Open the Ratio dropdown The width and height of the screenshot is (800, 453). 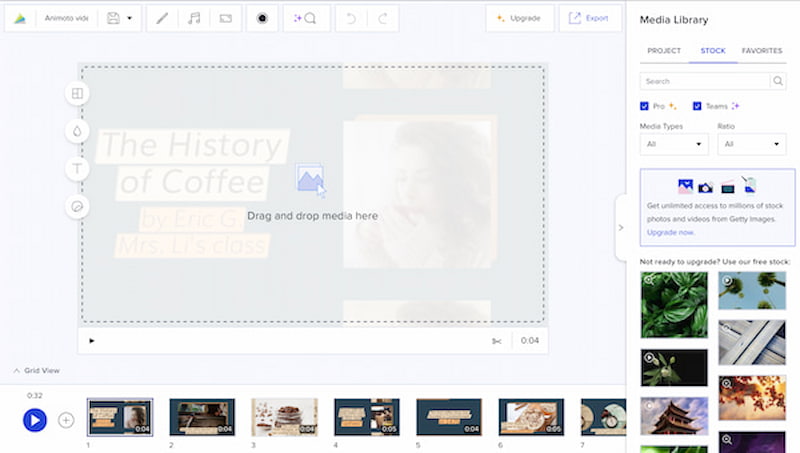[751, 144]
